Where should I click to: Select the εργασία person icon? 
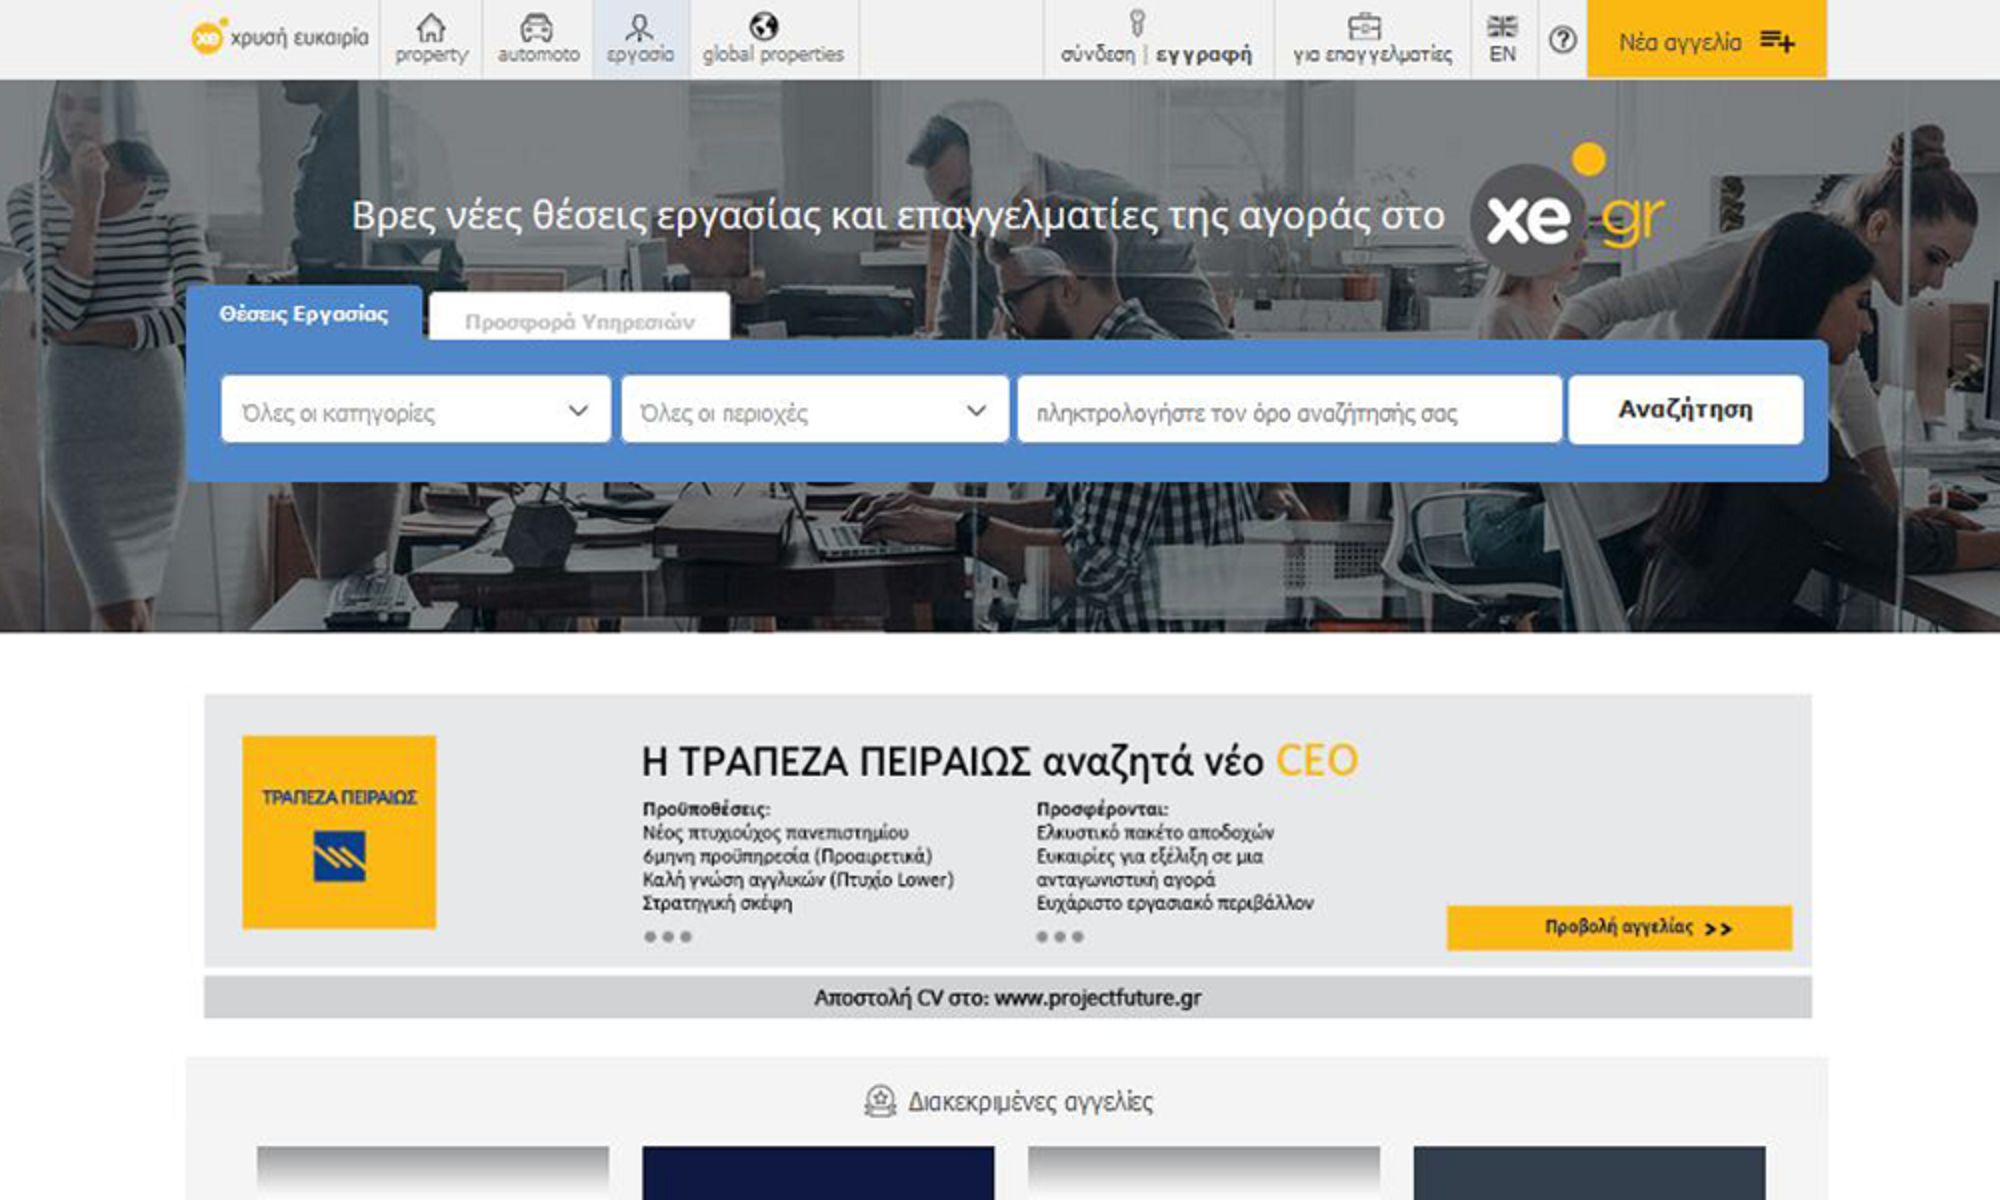(x=640, y=27)
